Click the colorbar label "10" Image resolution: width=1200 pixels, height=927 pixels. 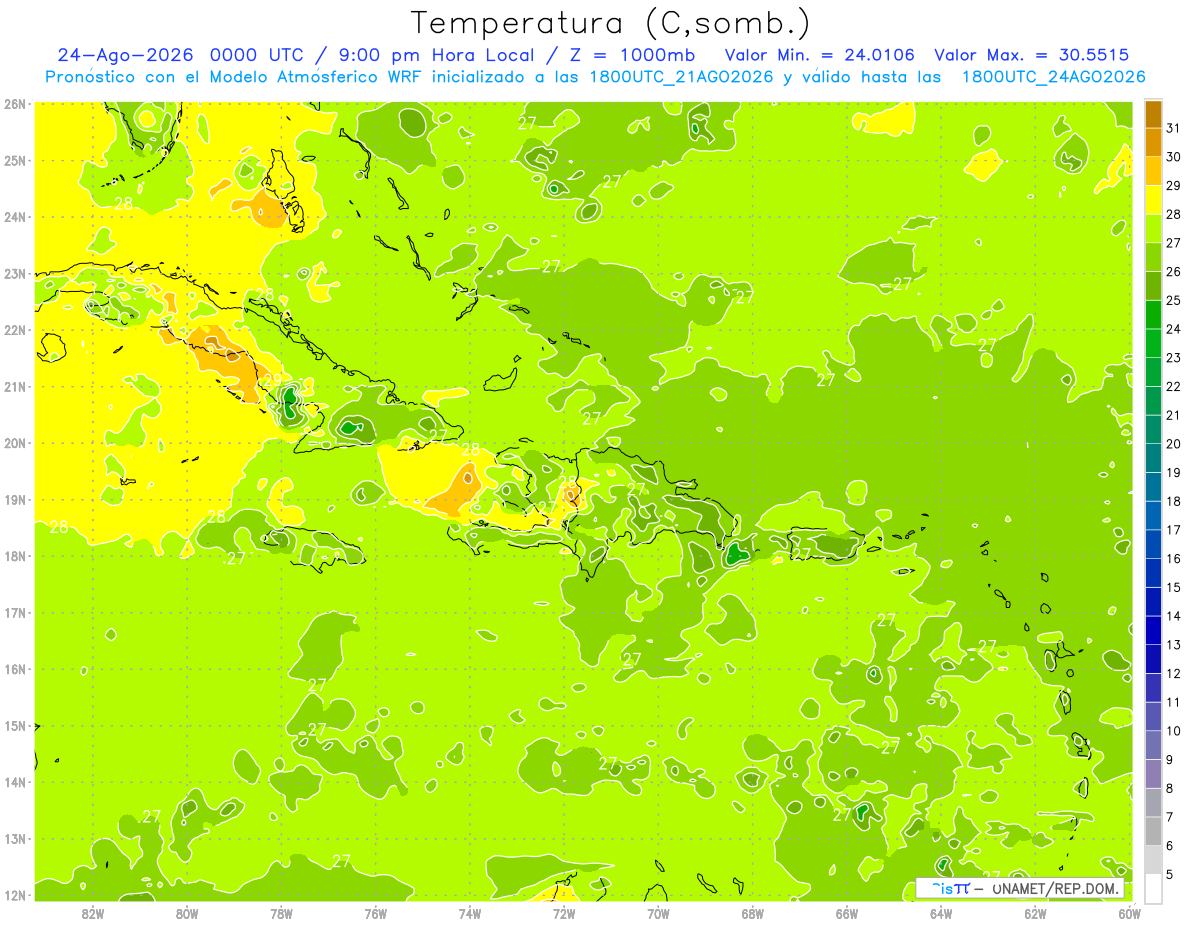tap(1174, 731)
